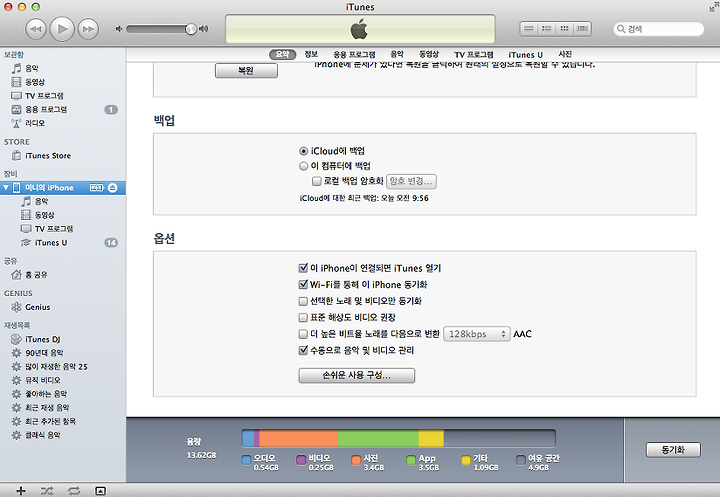720x497 pixels.
Task: Click the 암호 변경 button
Action: pos(411,181)
